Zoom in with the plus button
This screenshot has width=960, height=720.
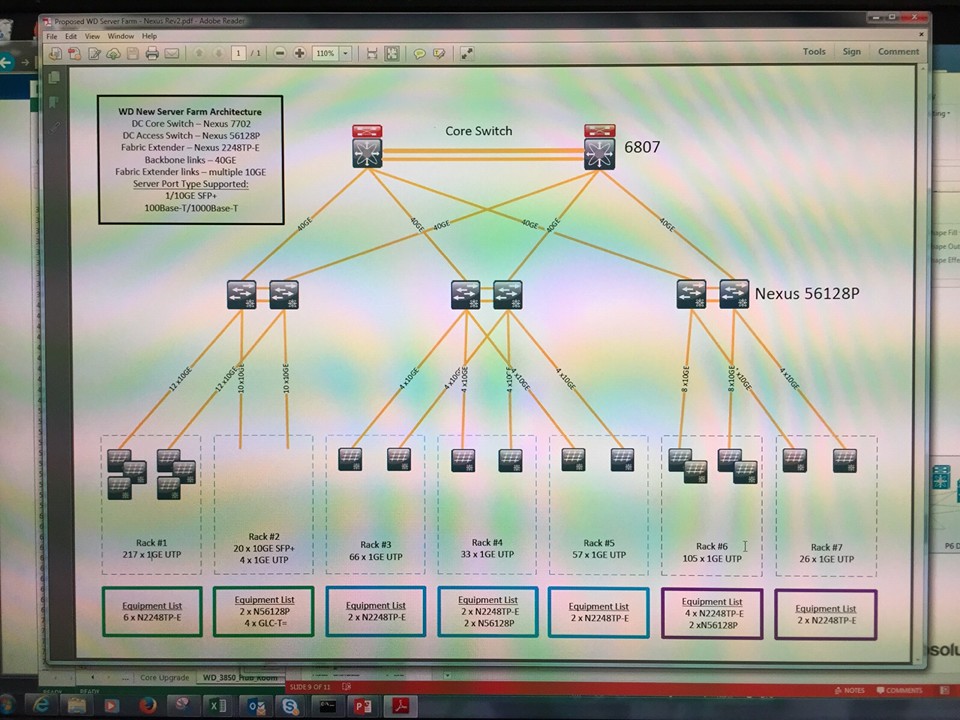coord(299,53)
